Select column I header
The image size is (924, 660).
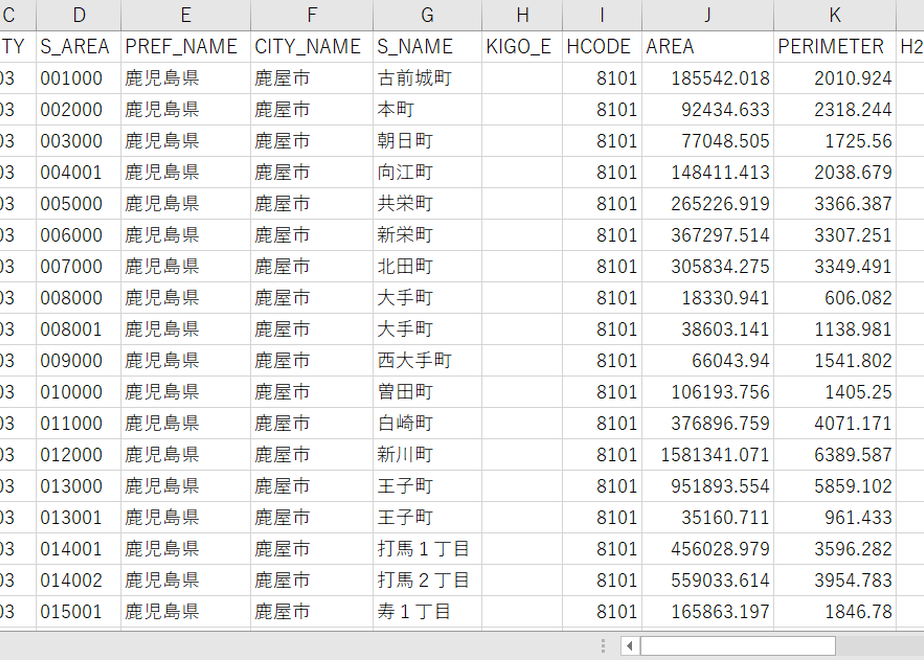(x=602, y=15)
